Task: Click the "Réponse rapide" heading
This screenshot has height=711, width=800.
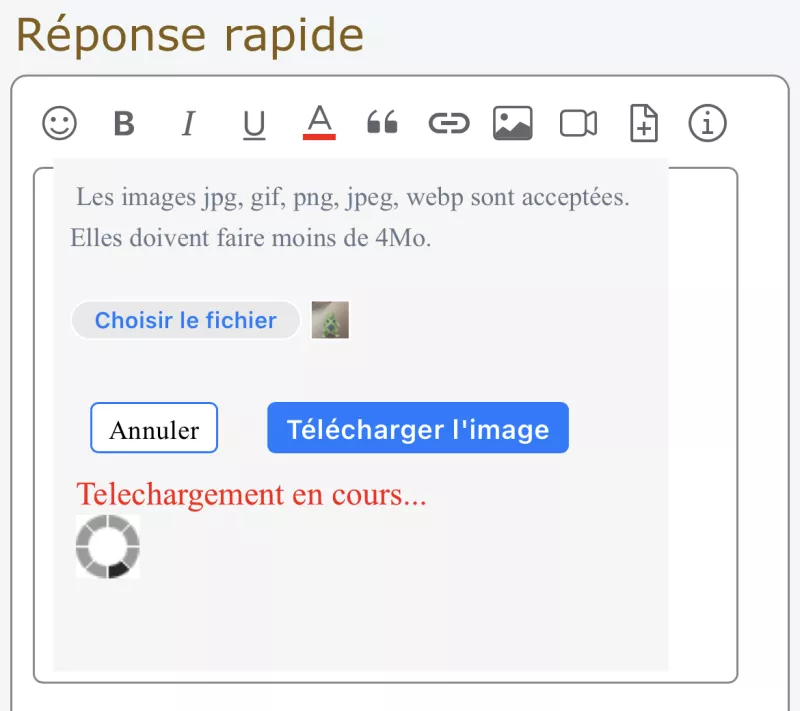Action: [190, 35]
